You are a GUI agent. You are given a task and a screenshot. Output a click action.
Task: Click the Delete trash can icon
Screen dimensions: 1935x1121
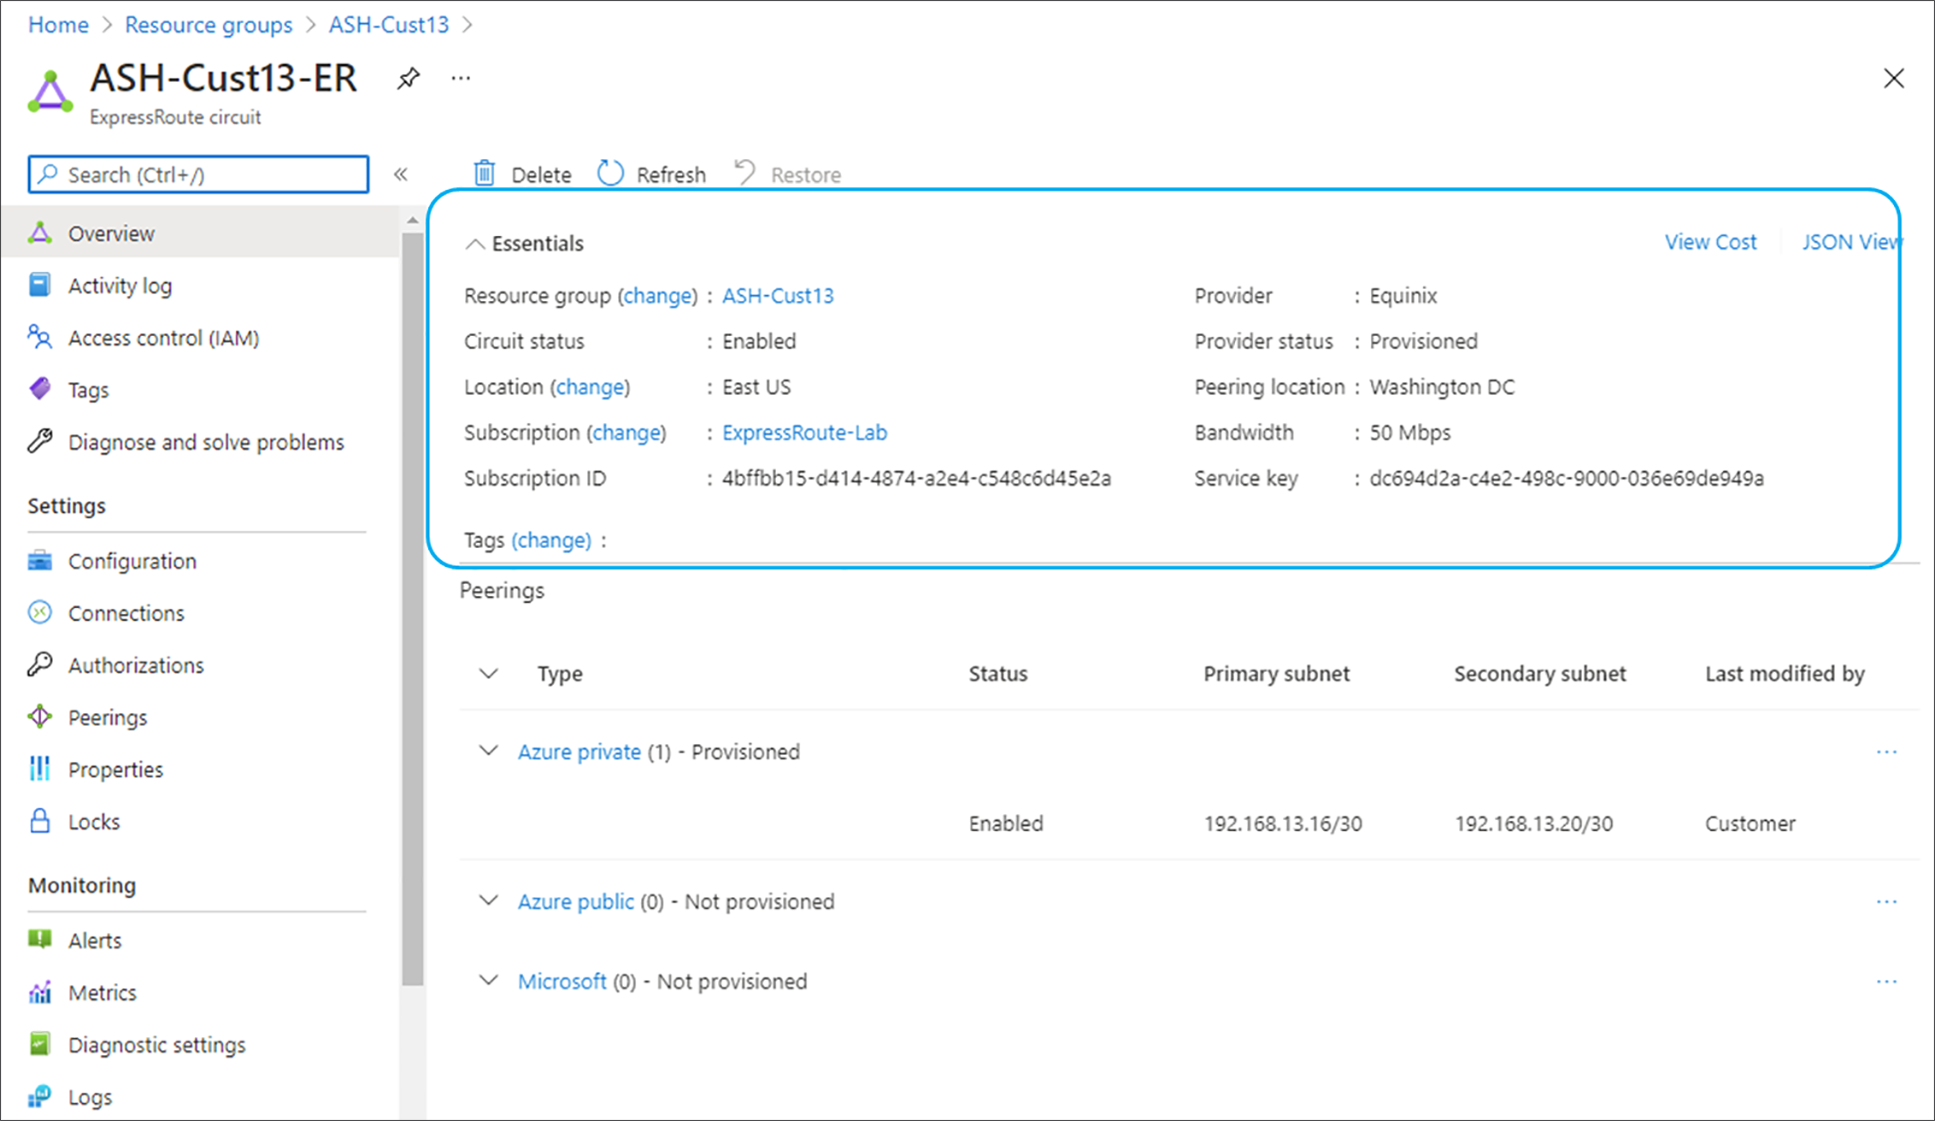tap(484, 173)
